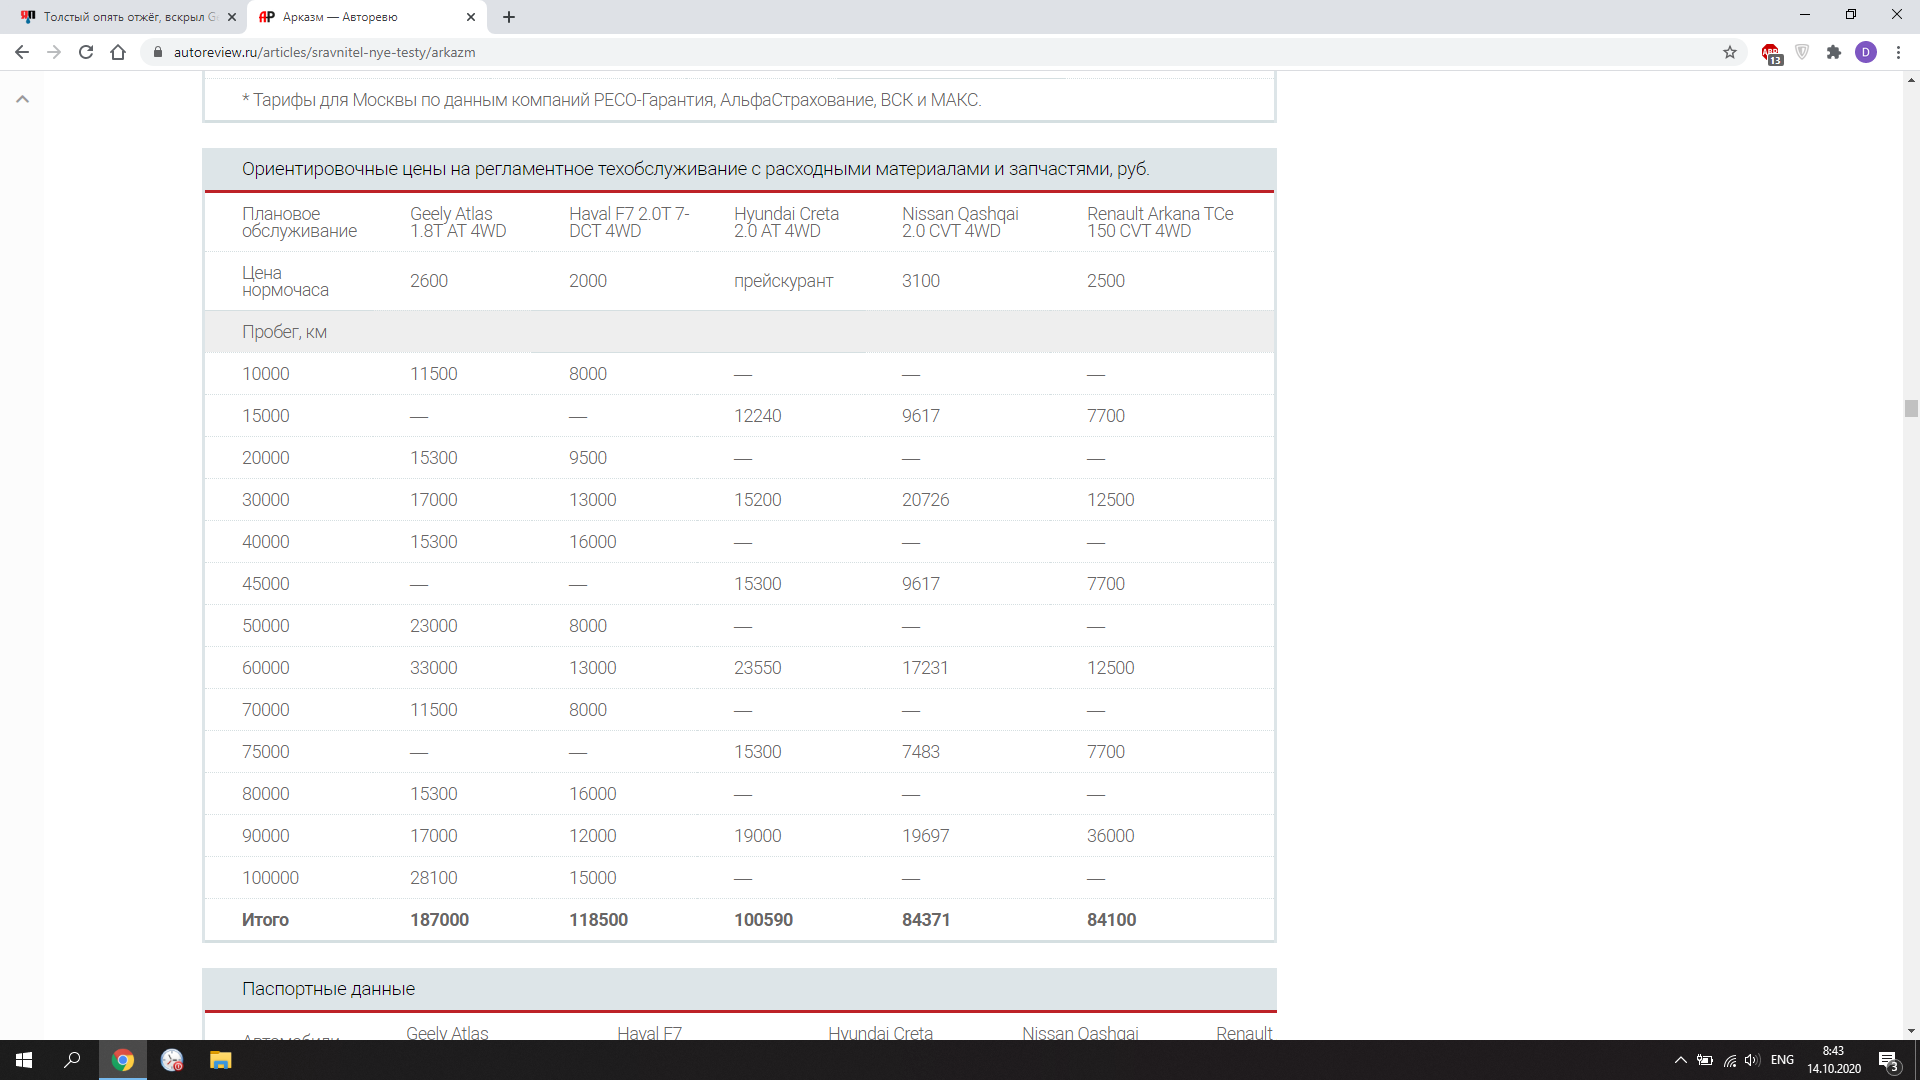Click the Плановое обслуживание header

click(x=299, y=222)
